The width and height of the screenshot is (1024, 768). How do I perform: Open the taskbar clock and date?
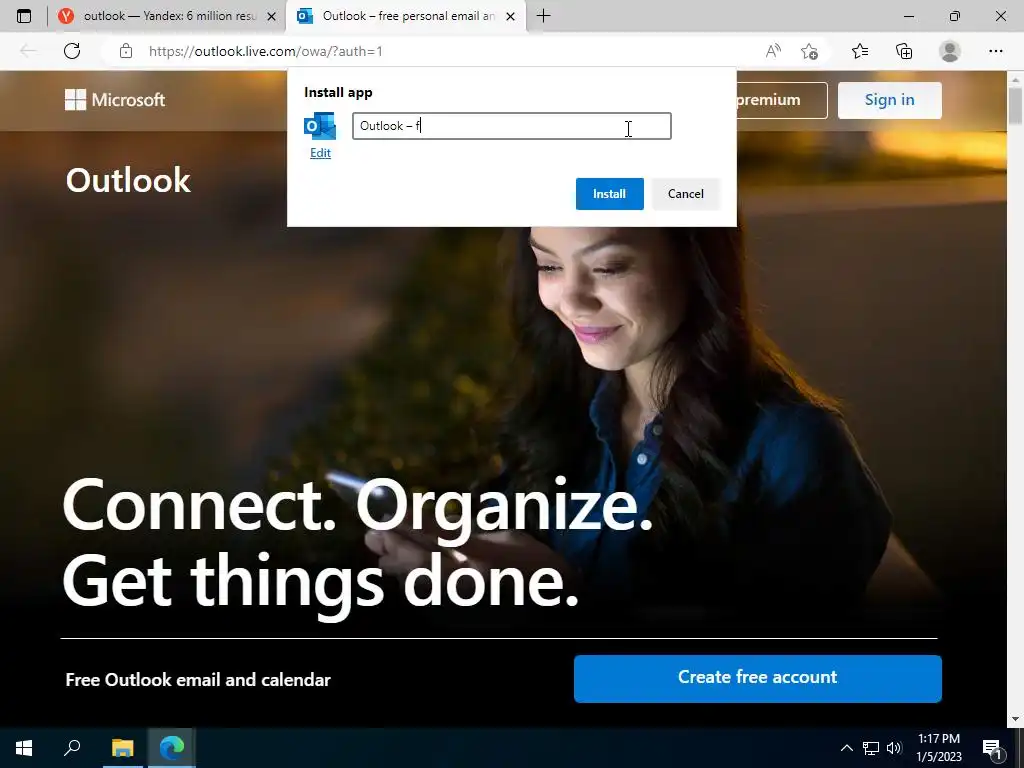click(x=939, y=748)
